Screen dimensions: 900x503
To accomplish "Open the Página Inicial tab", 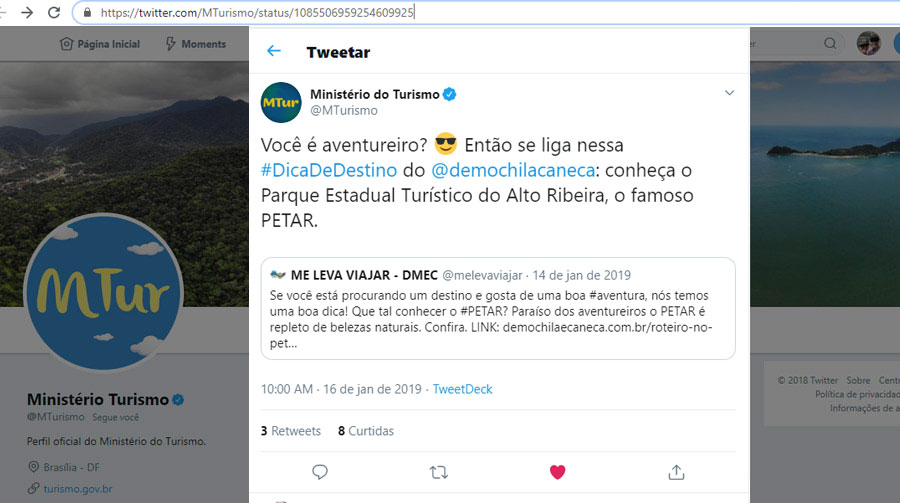I will pyautogui.click(x=100, y=44).
